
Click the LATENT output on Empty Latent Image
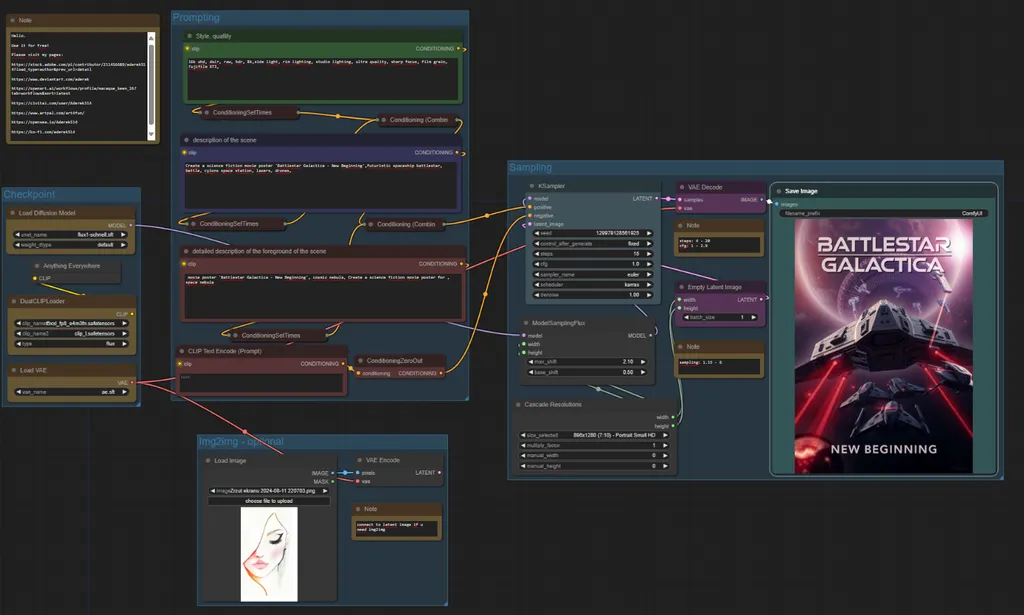point(761,298)
